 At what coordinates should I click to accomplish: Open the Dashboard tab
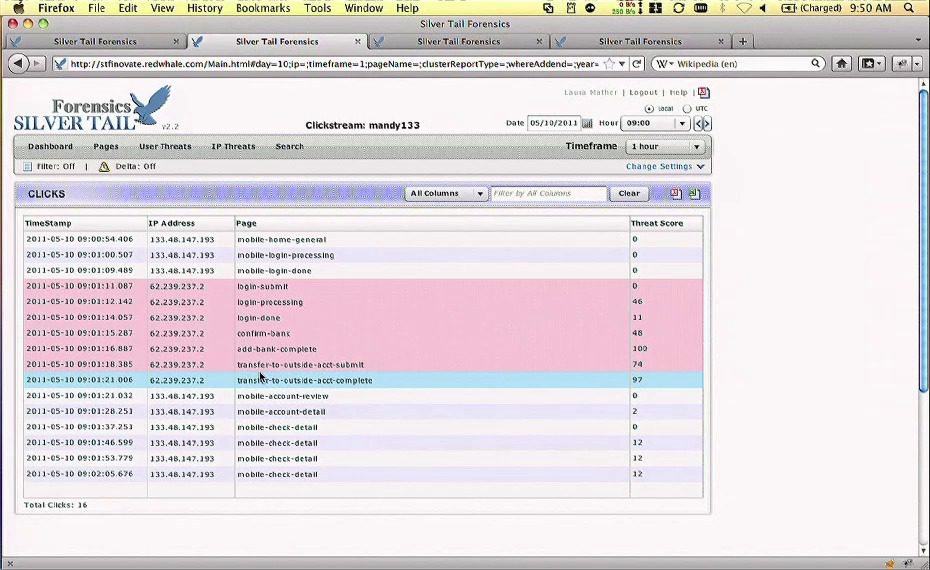[x=50, y=147]
